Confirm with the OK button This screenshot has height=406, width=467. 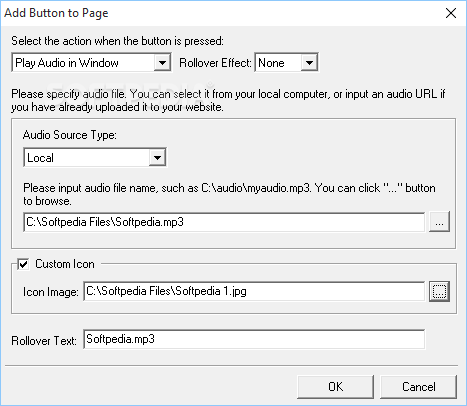click(335, 387)
